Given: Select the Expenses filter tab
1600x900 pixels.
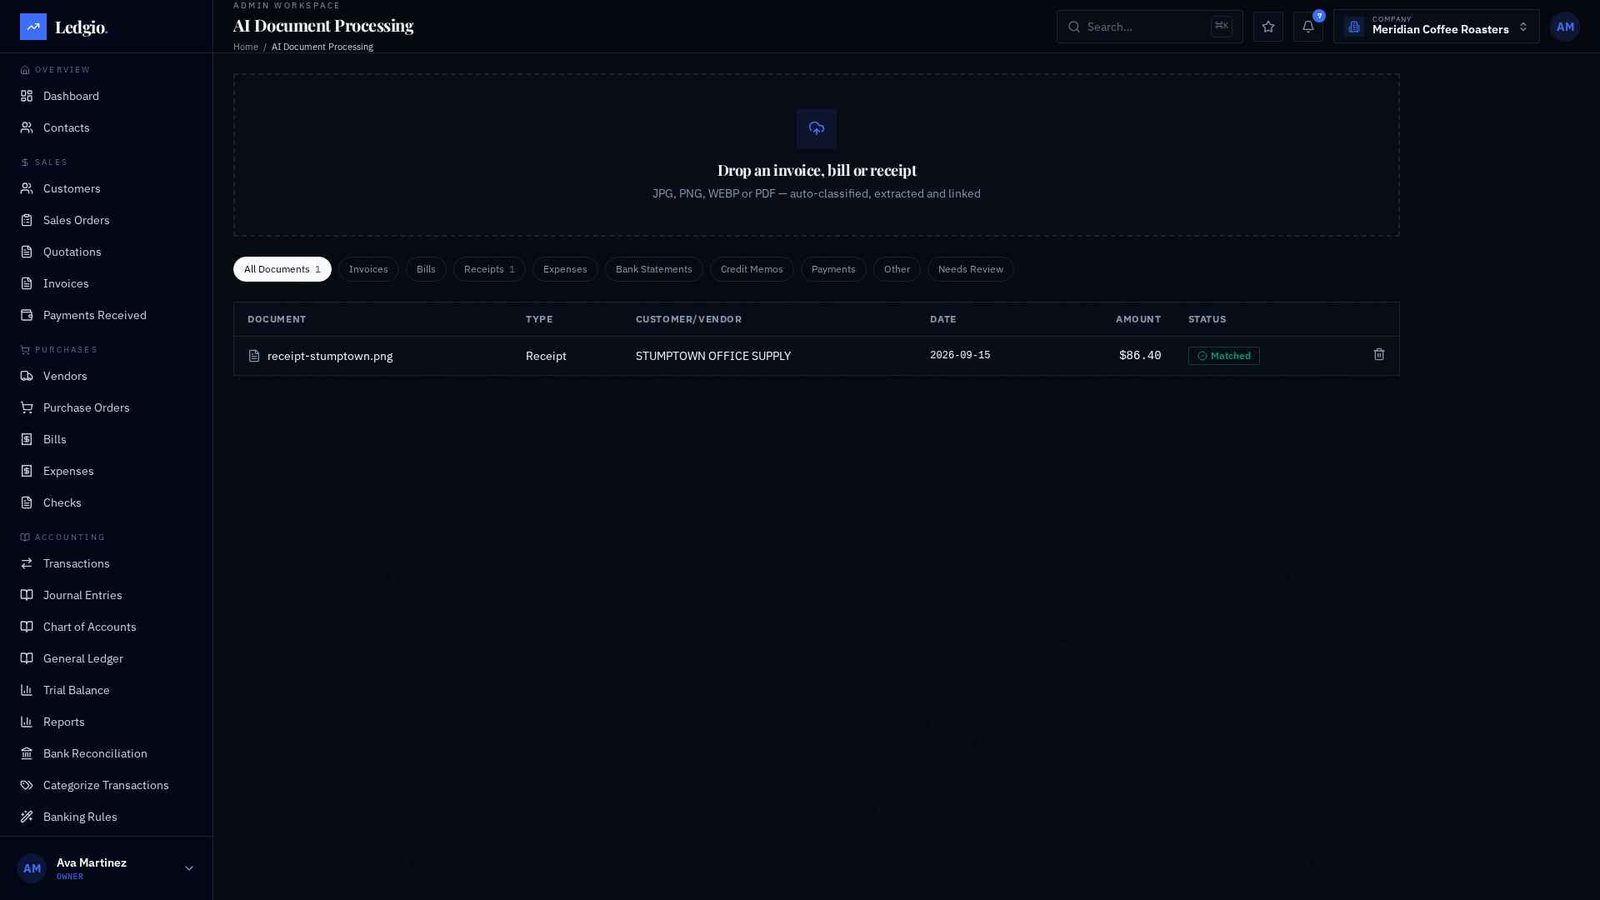Looking at the screenshot, I should tap(565, 269).
